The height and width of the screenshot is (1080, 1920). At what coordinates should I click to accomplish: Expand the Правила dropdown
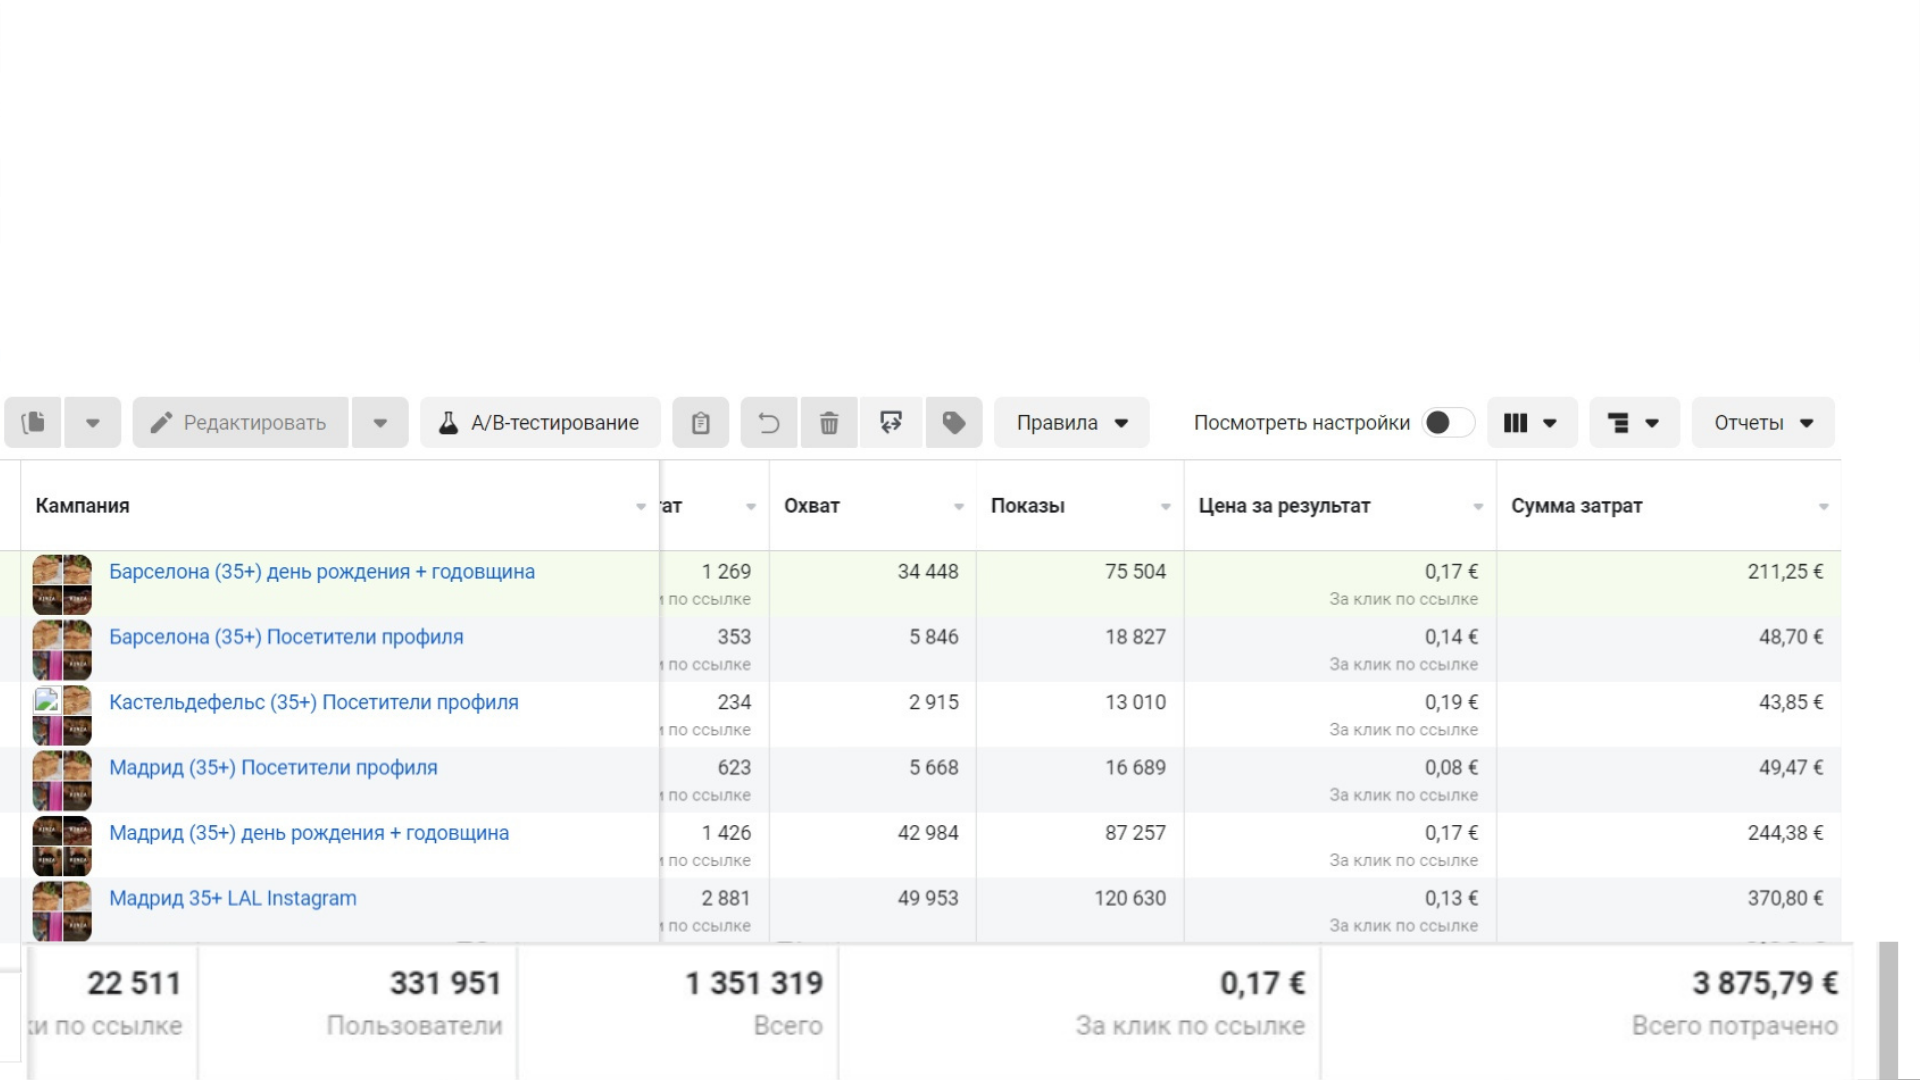pos(1071,423)
